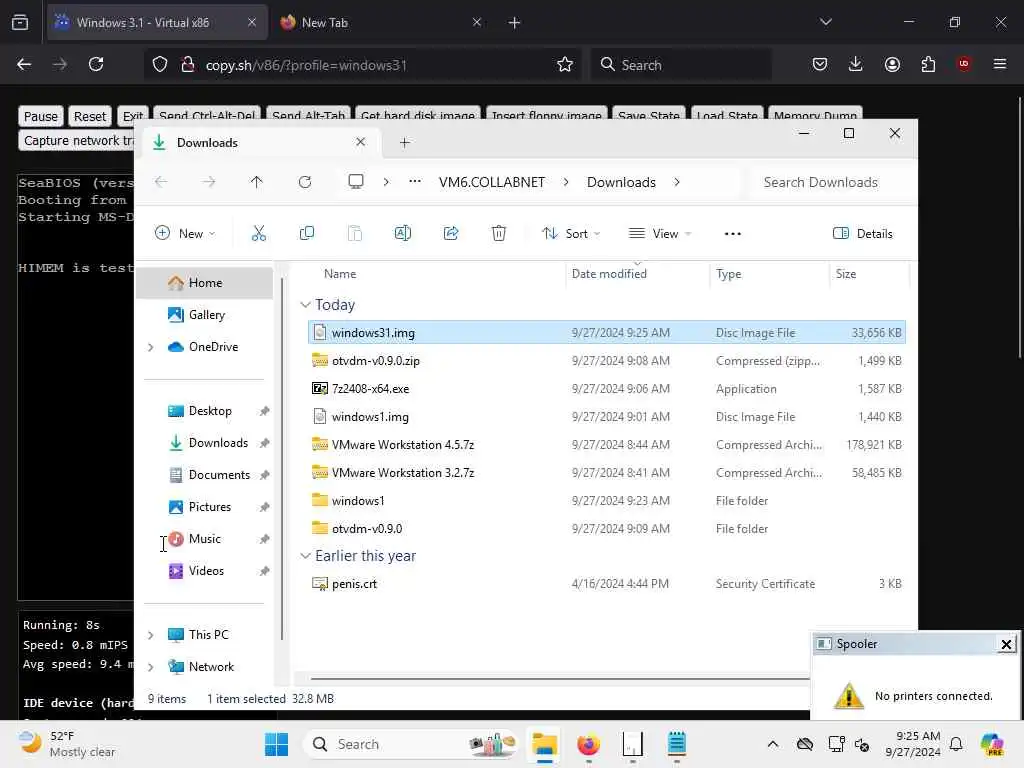Go up one folder with the Up arrow

click(x=257, y=182)
